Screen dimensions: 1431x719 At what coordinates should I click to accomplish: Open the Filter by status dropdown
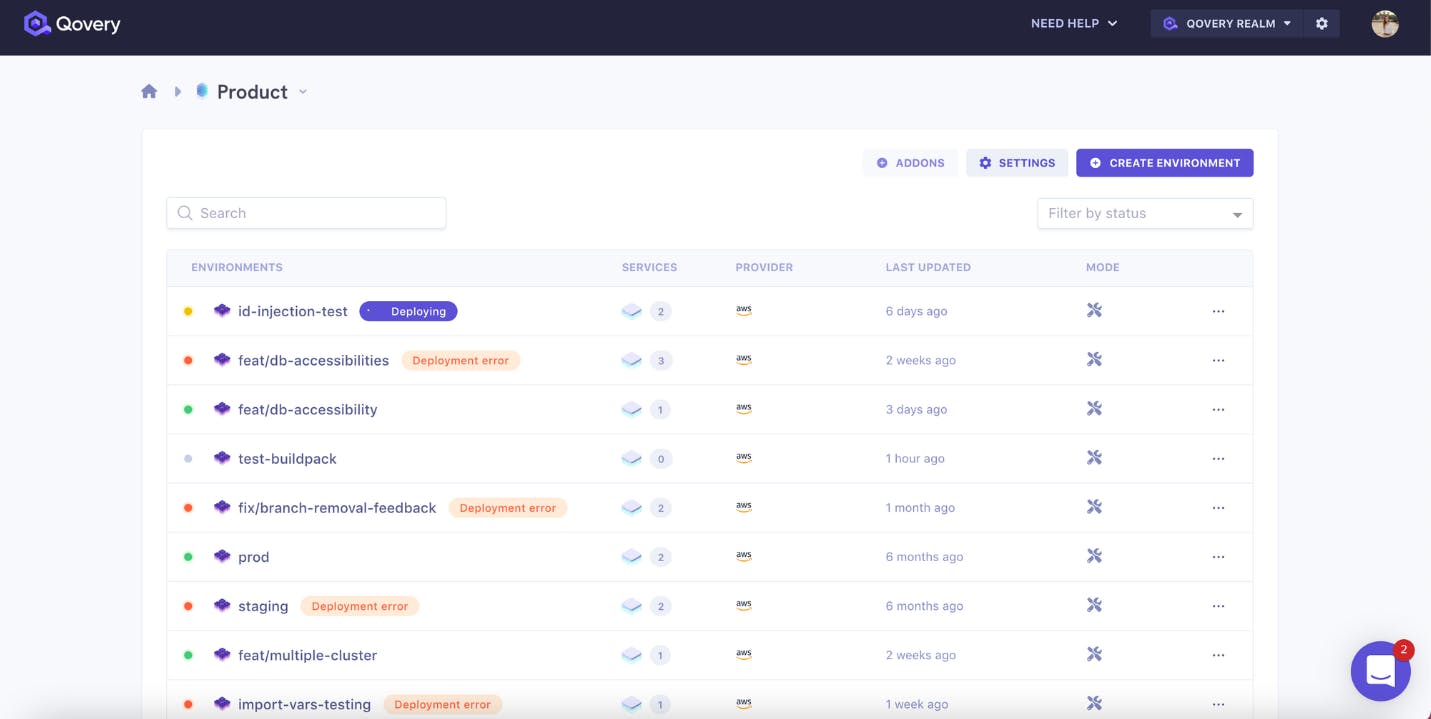pyautogui.click(x=1145, y=213)
